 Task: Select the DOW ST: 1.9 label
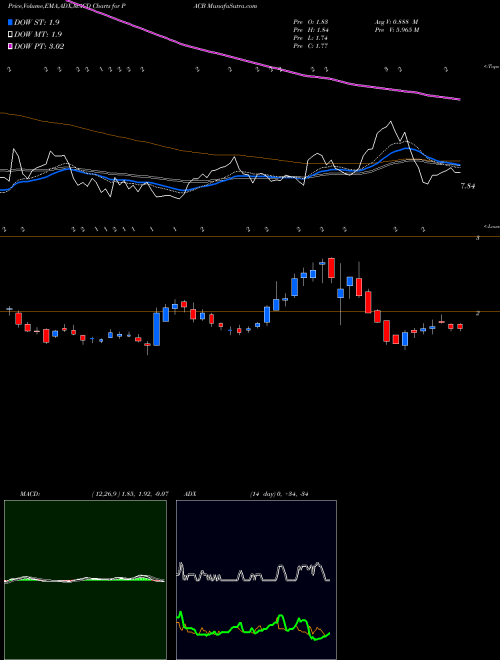pos(37,23)
